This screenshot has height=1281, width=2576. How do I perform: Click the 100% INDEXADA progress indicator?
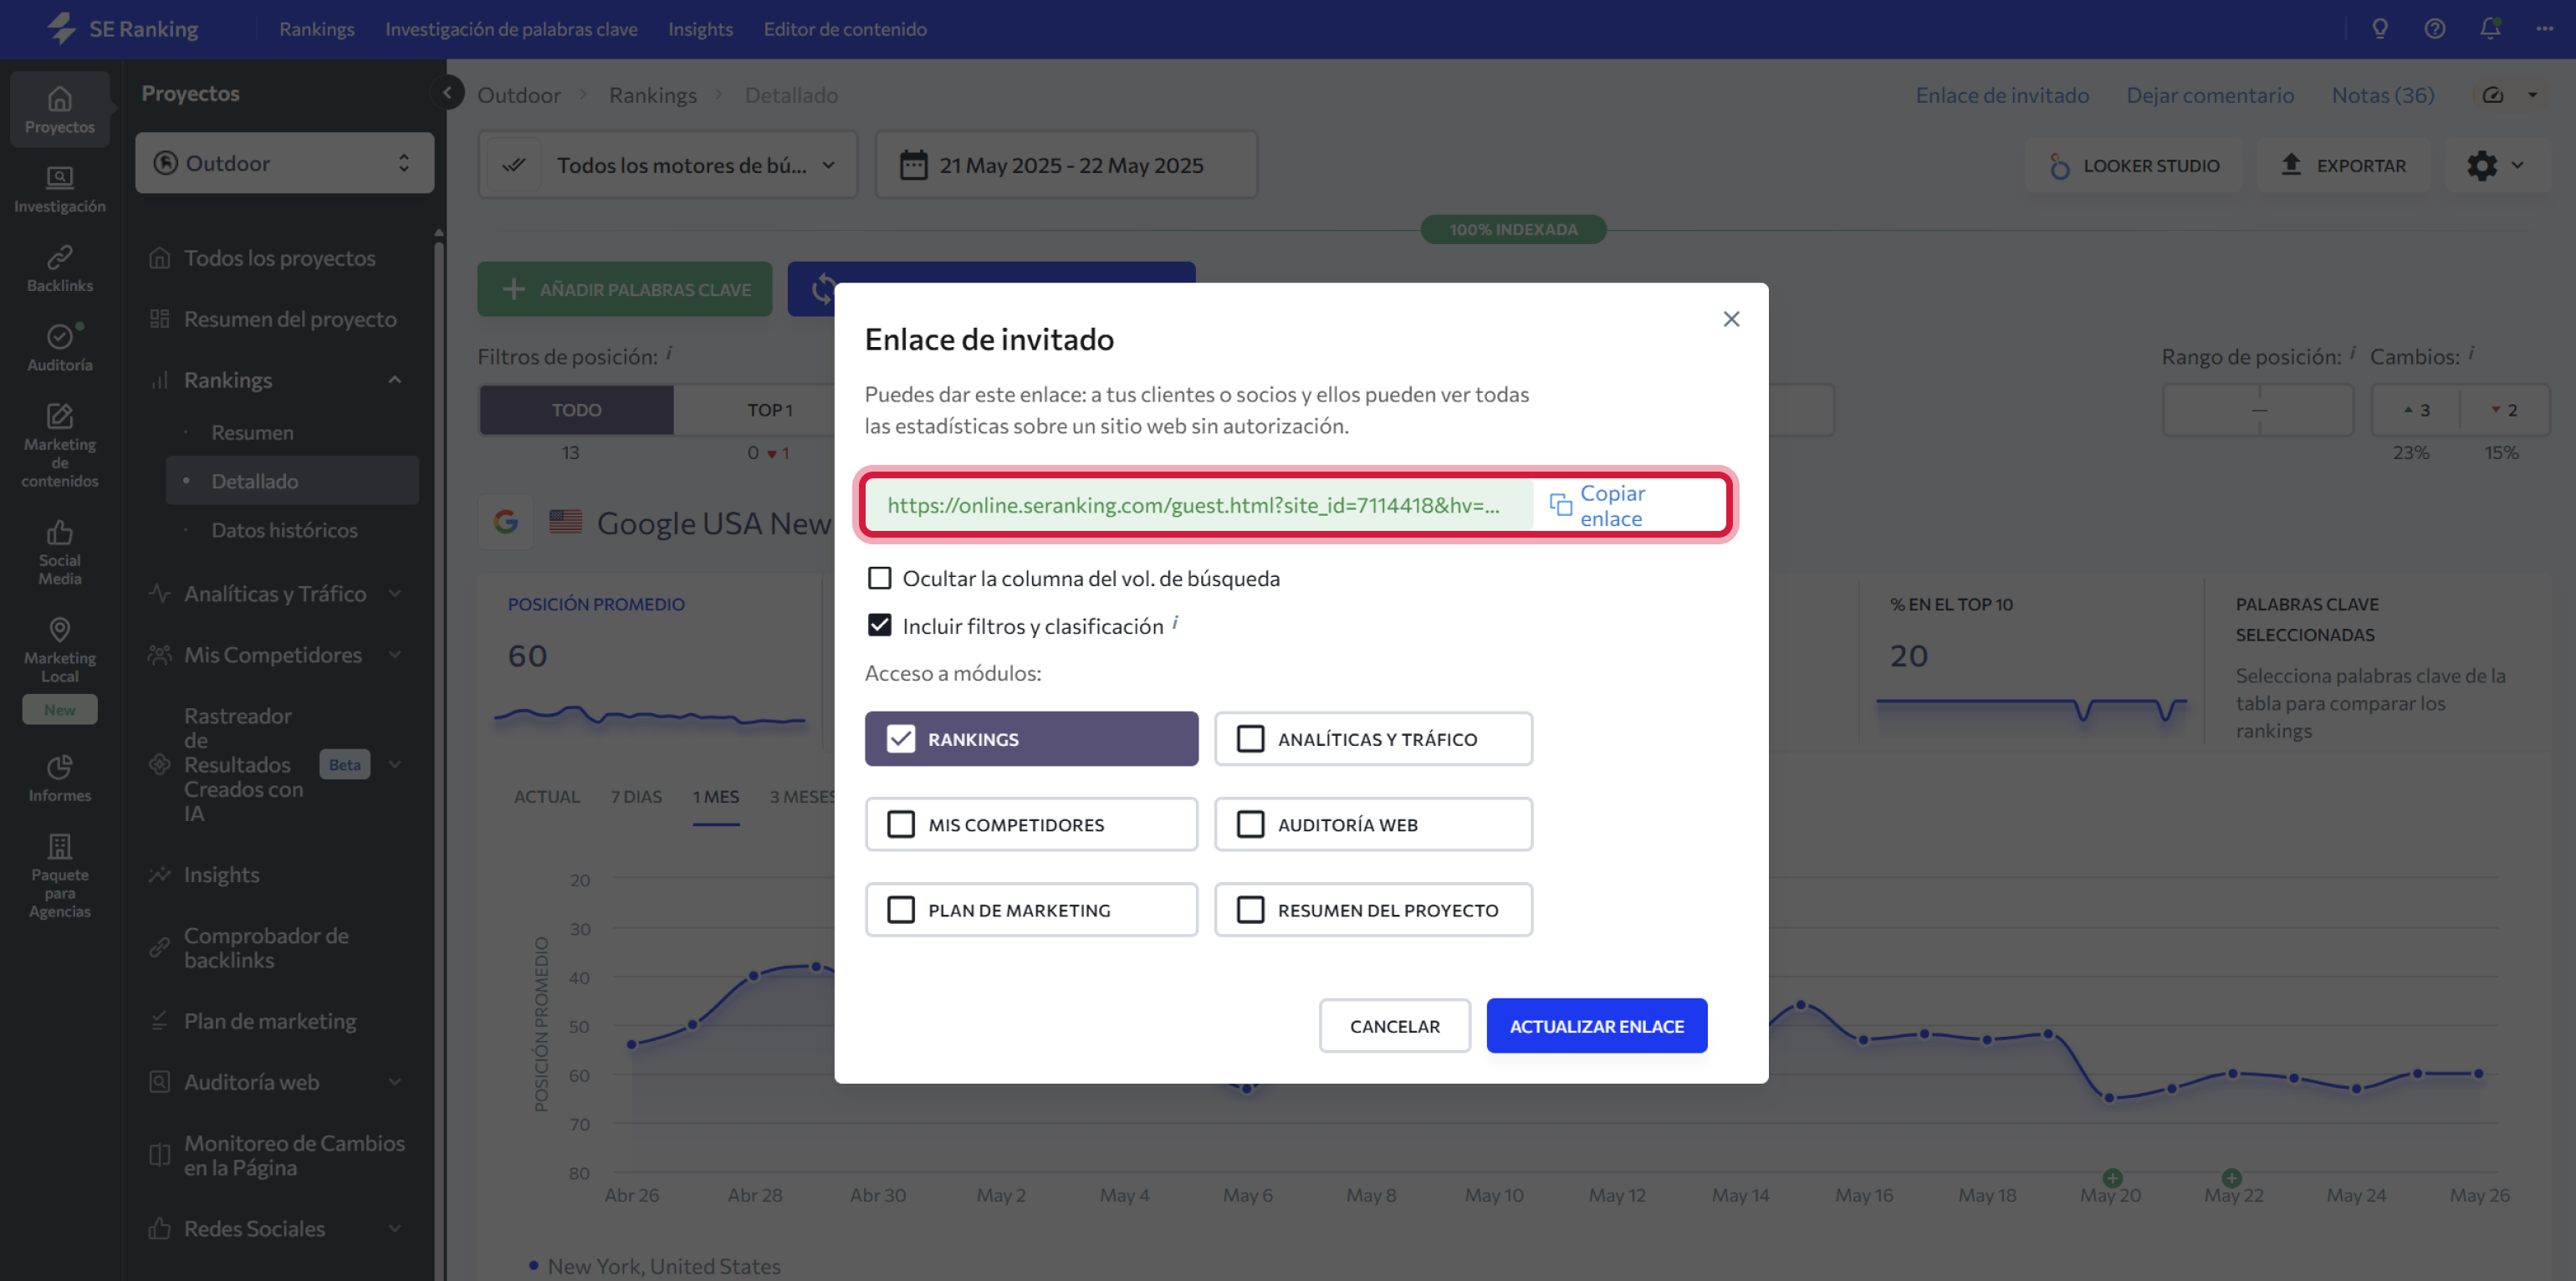click(1512, 228)
